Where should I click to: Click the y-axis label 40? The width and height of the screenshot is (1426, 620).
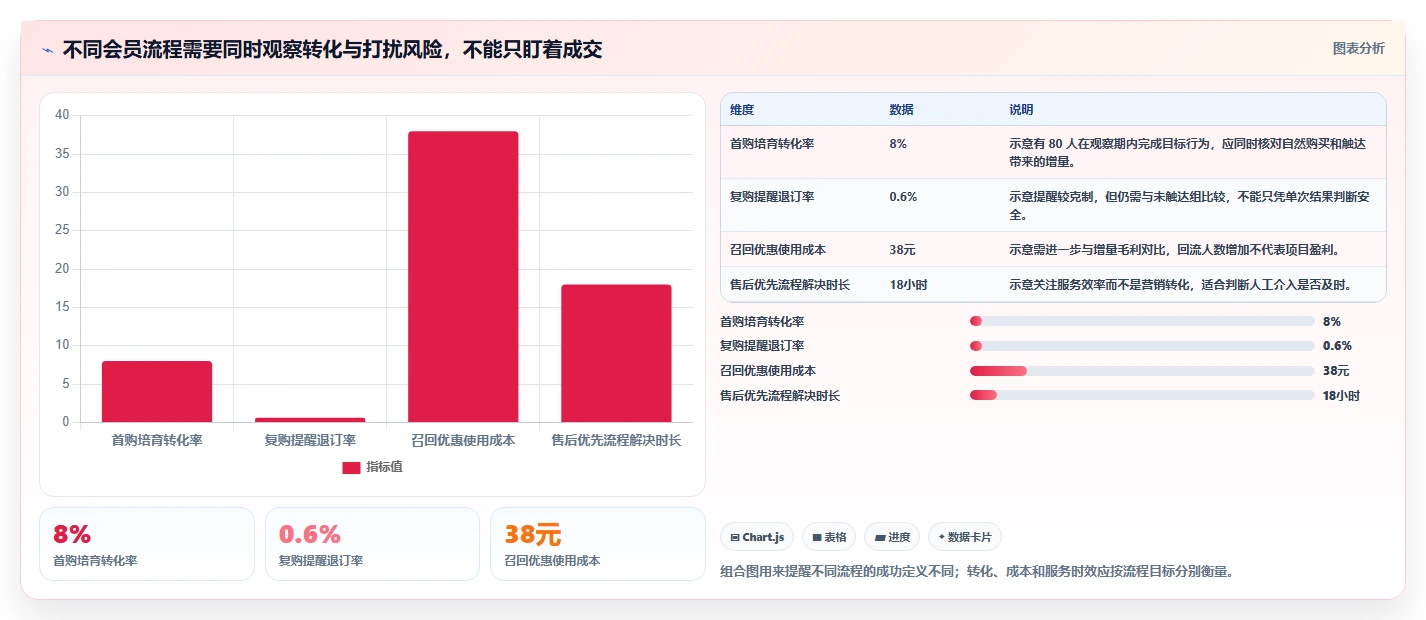point(62,115)
